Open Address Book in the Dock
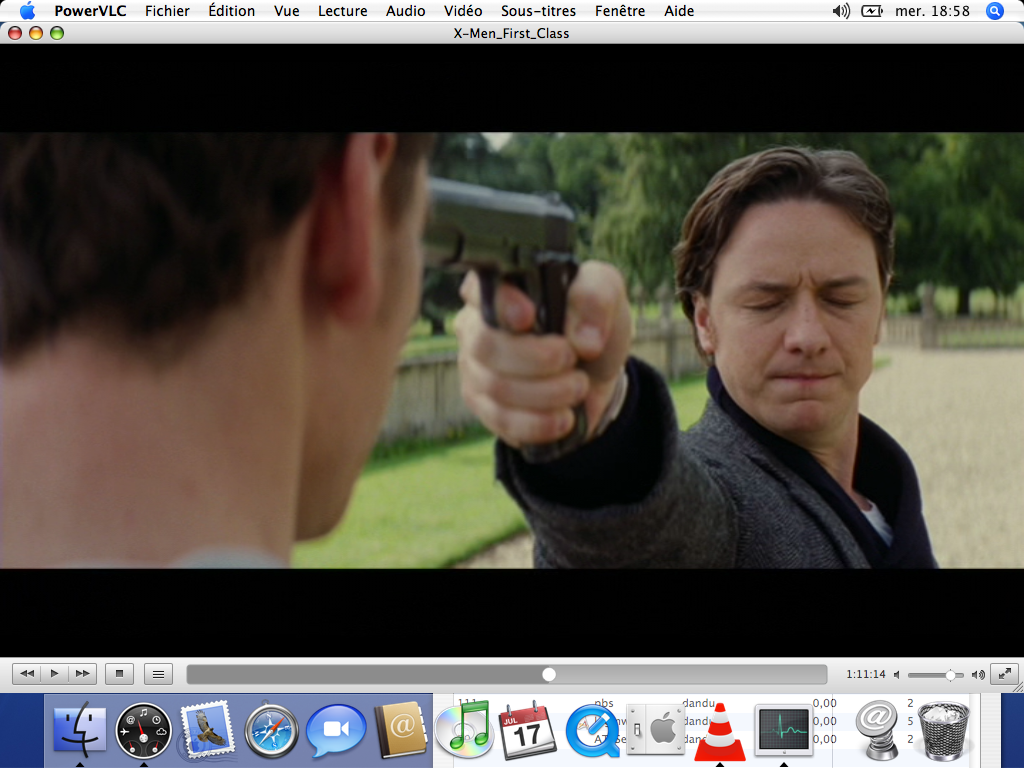 click(x=400, y=729)
